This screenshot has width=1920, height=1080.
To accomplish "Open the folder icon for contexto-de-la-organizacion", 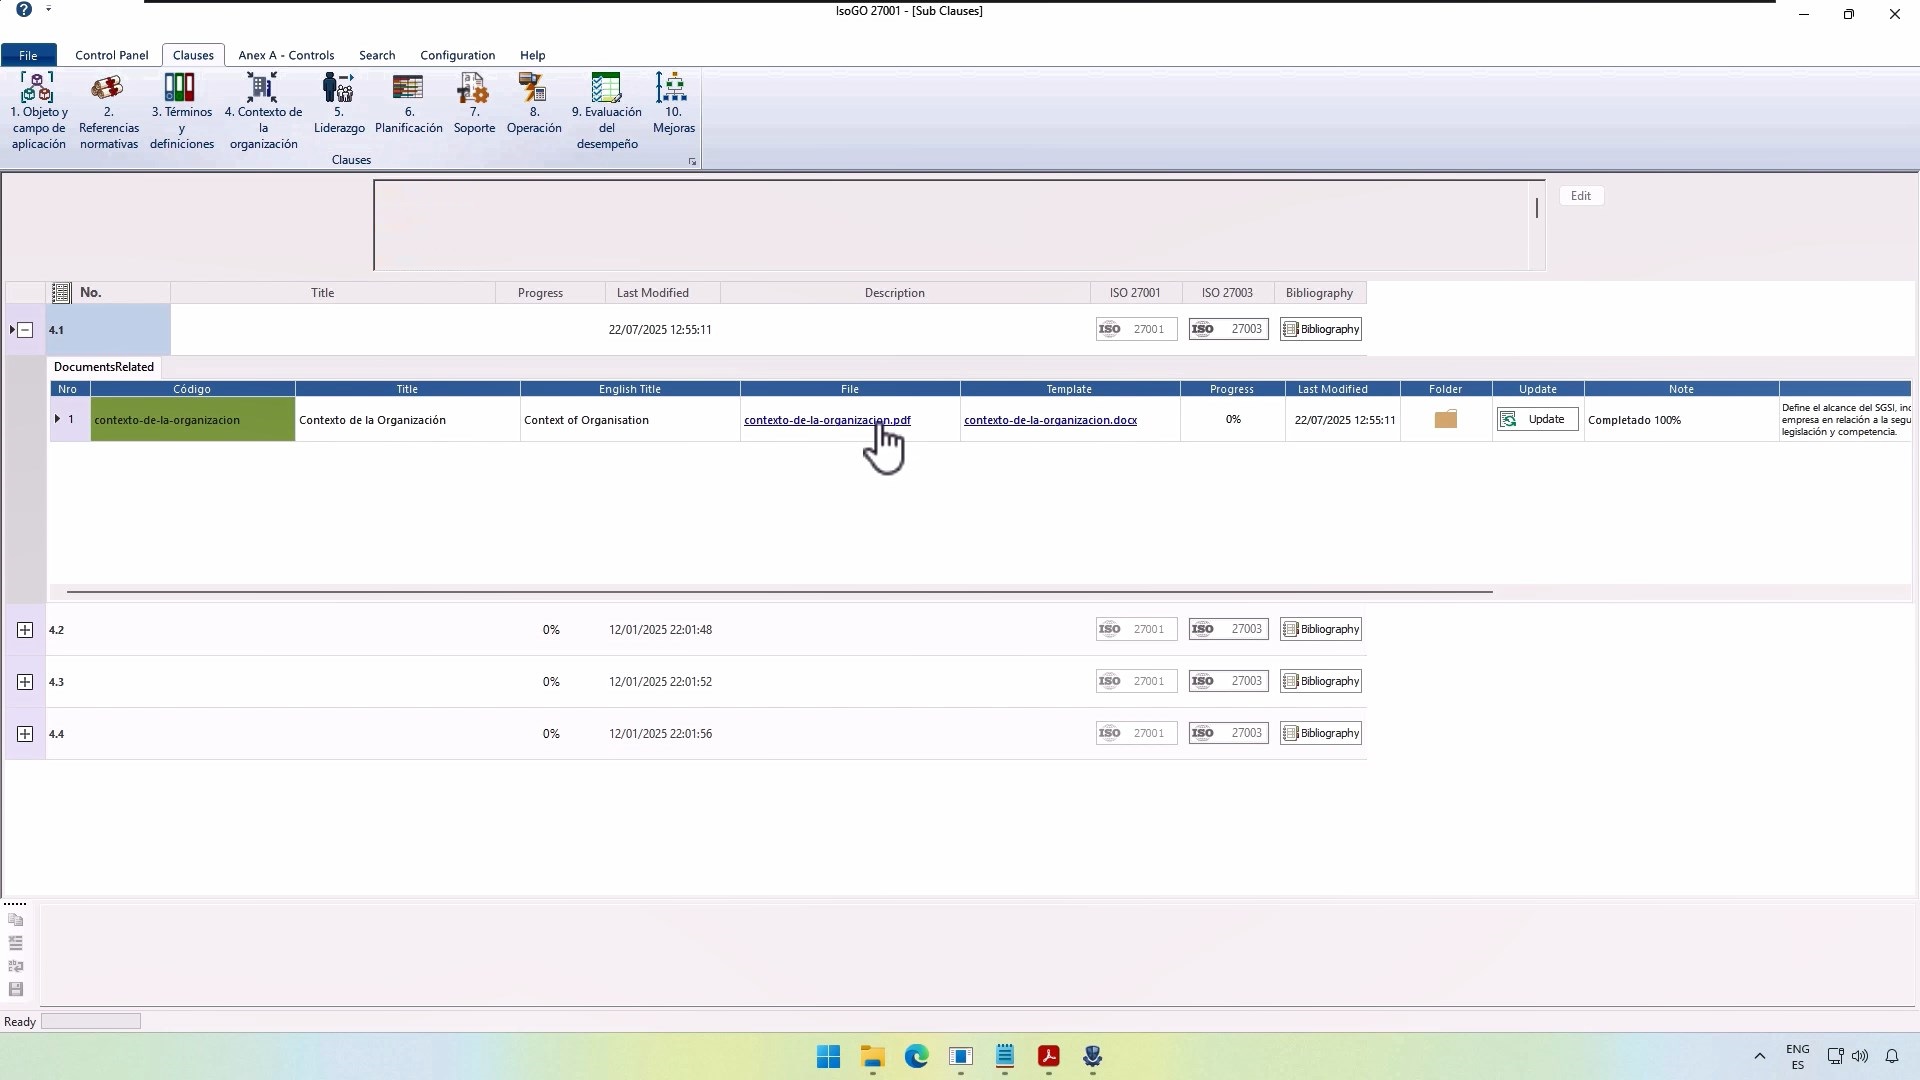I will pos(1445,419).
